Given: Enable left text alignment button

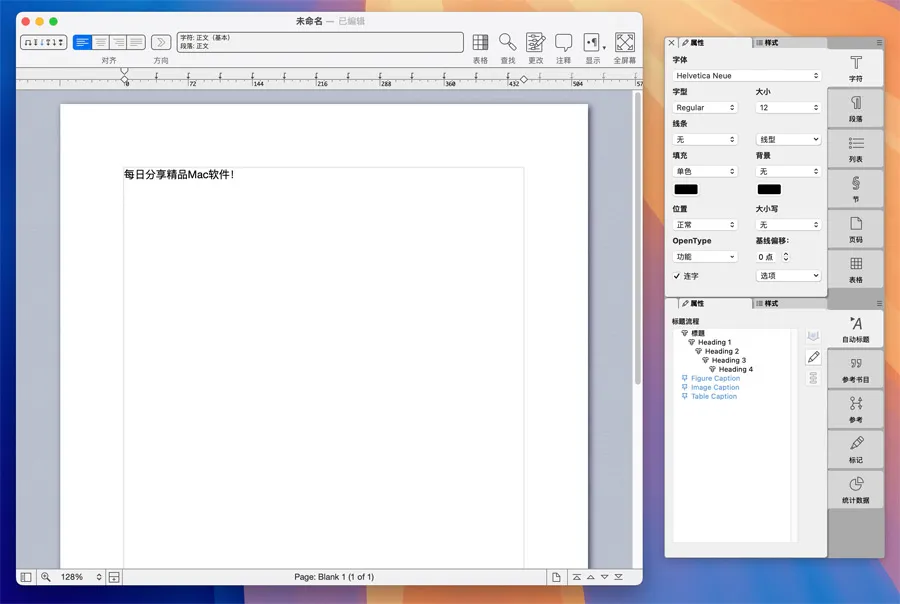Looking at the screenshot, I should [x=83, y=42].
